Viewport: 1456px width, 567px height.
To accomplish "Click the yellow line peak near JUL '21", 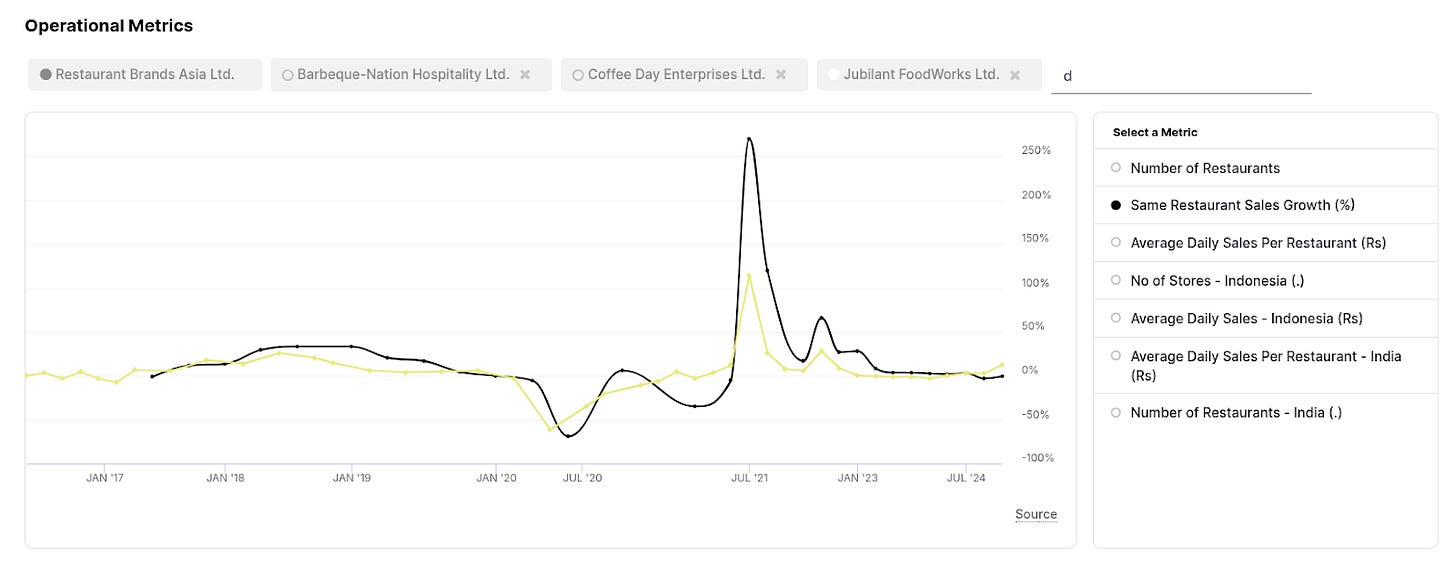I will click(x=749, y=274).
